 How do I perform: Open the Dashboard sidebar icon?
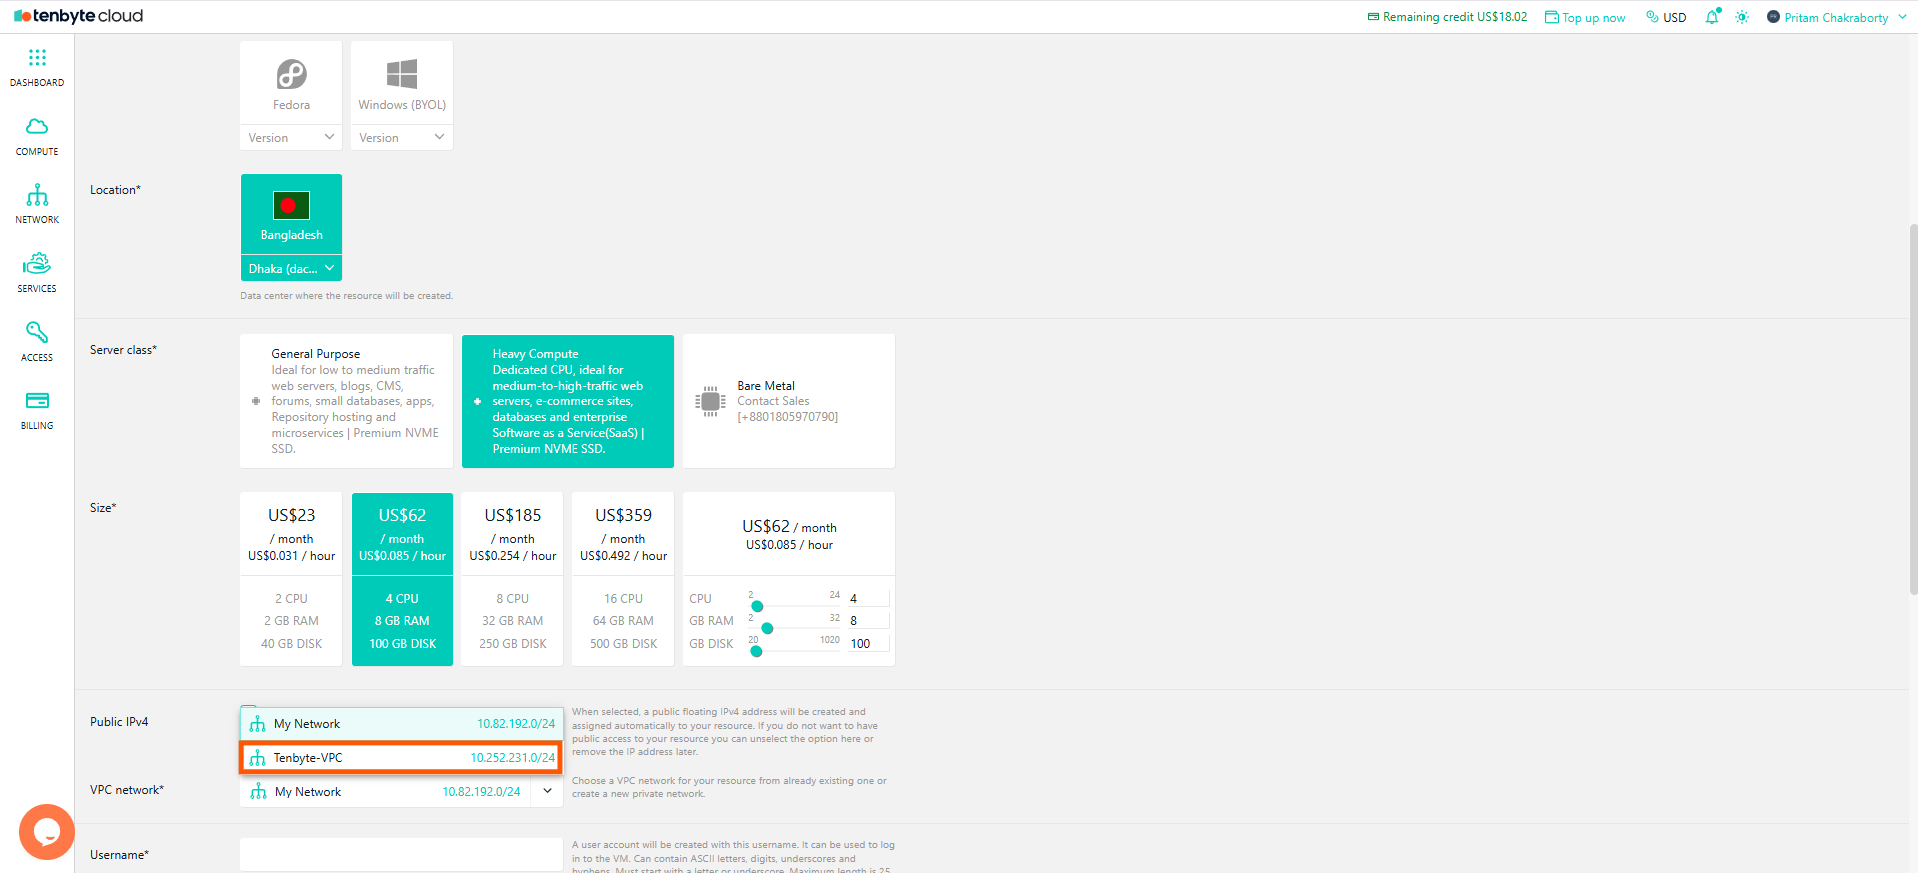(37, 57)
